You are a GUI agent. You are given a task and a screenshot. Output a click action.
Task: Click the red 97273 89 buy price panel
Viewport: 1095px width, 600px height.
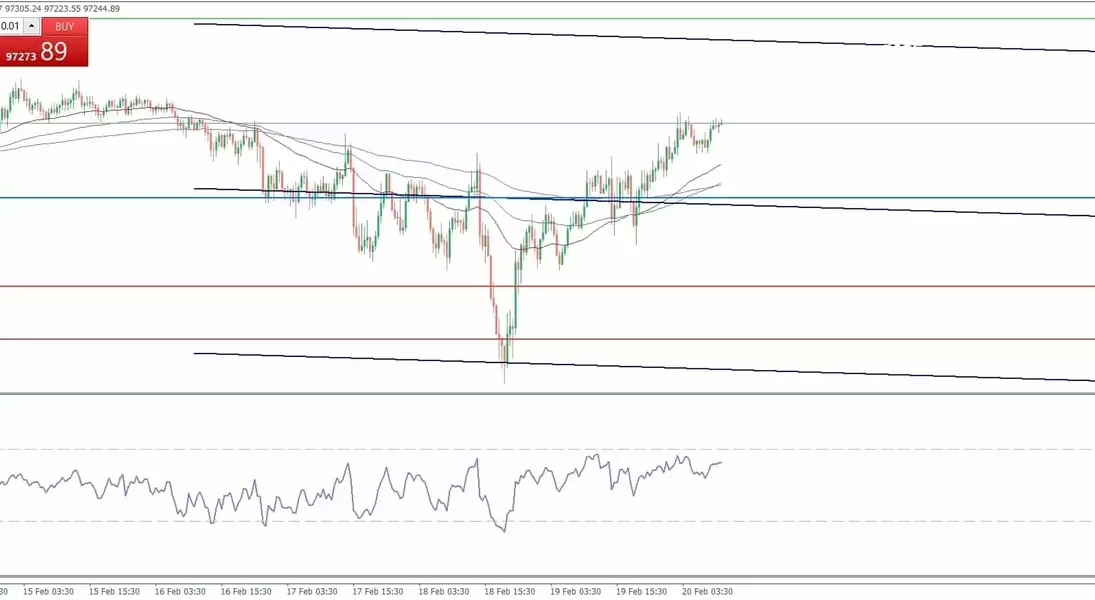coord(45,52)
